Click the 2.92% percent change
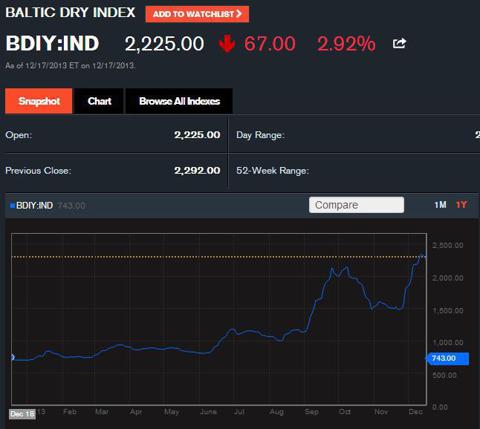This screenshot has width=480, height=429. coord(346,44)
